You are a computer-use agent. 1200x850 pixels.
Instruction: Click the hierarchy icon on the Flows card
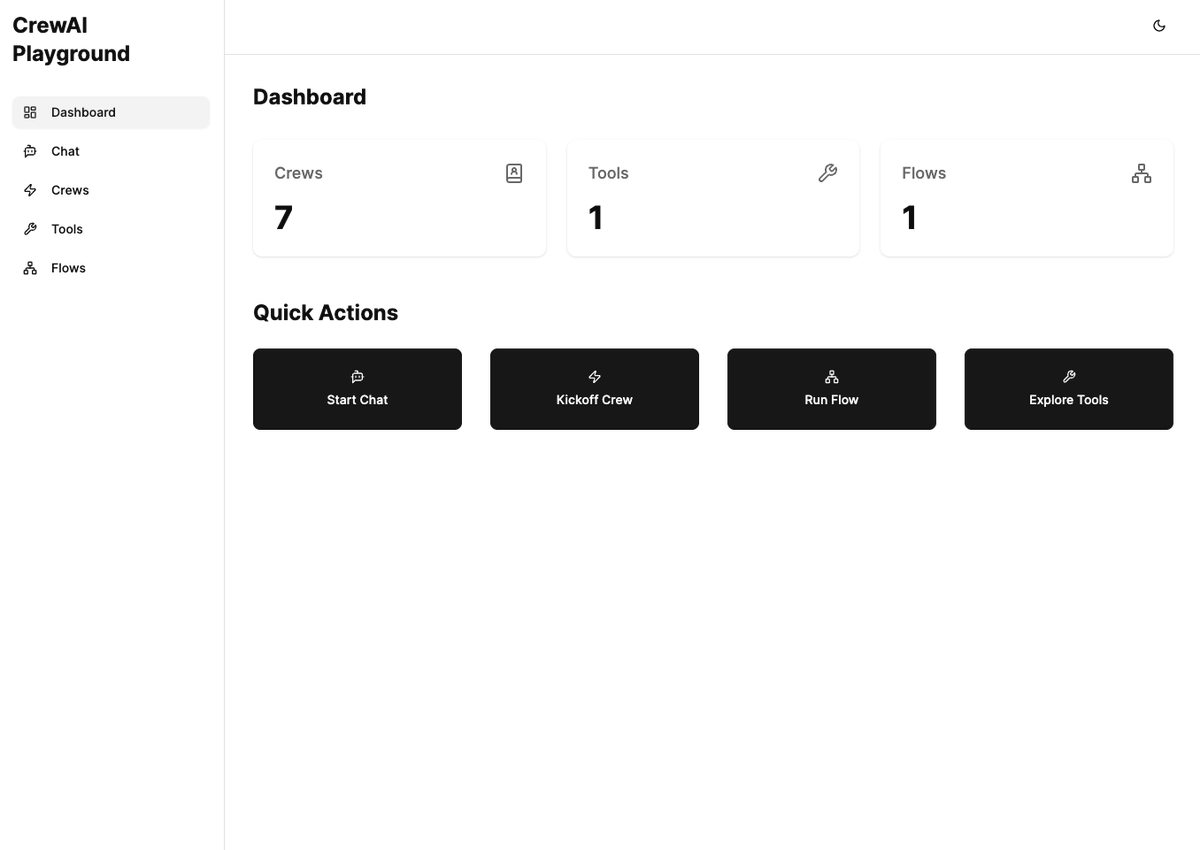(1141, 173)
